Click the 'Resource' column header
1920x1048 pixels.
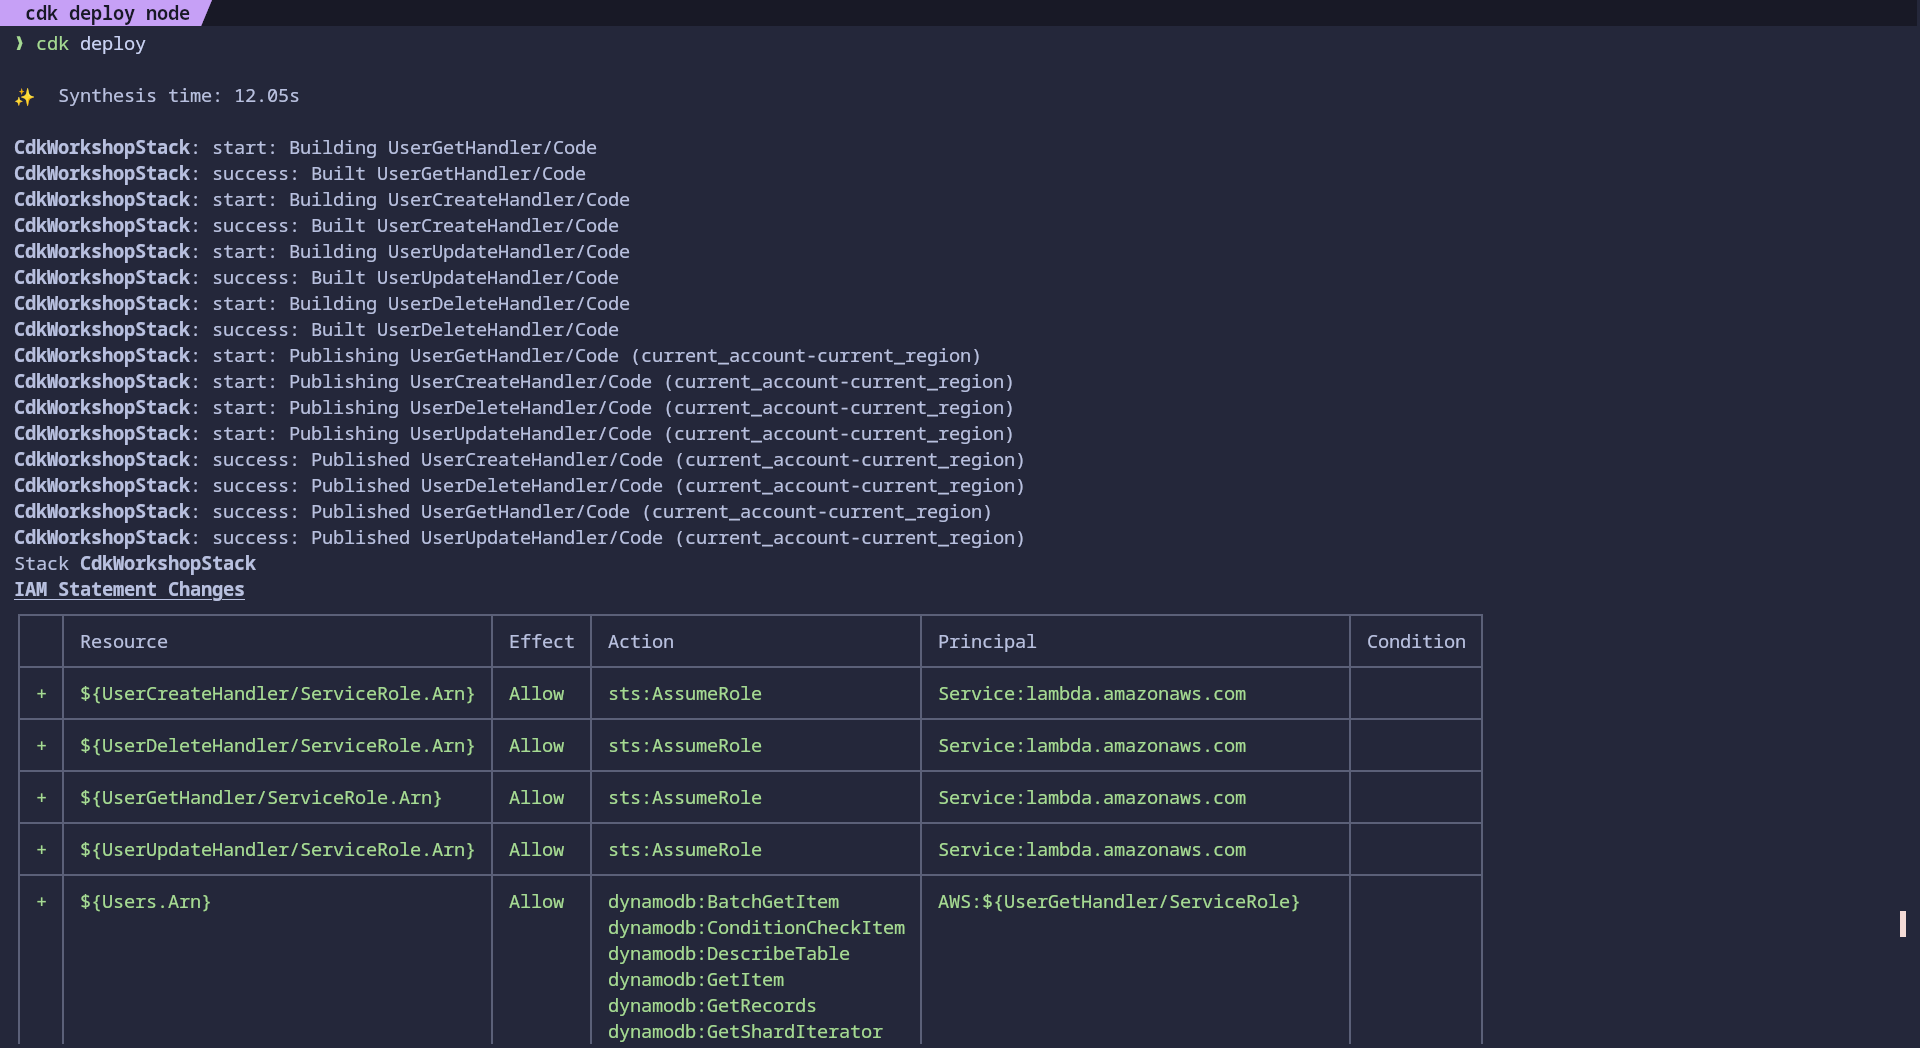pyautogui.click(x=124, y=642)
